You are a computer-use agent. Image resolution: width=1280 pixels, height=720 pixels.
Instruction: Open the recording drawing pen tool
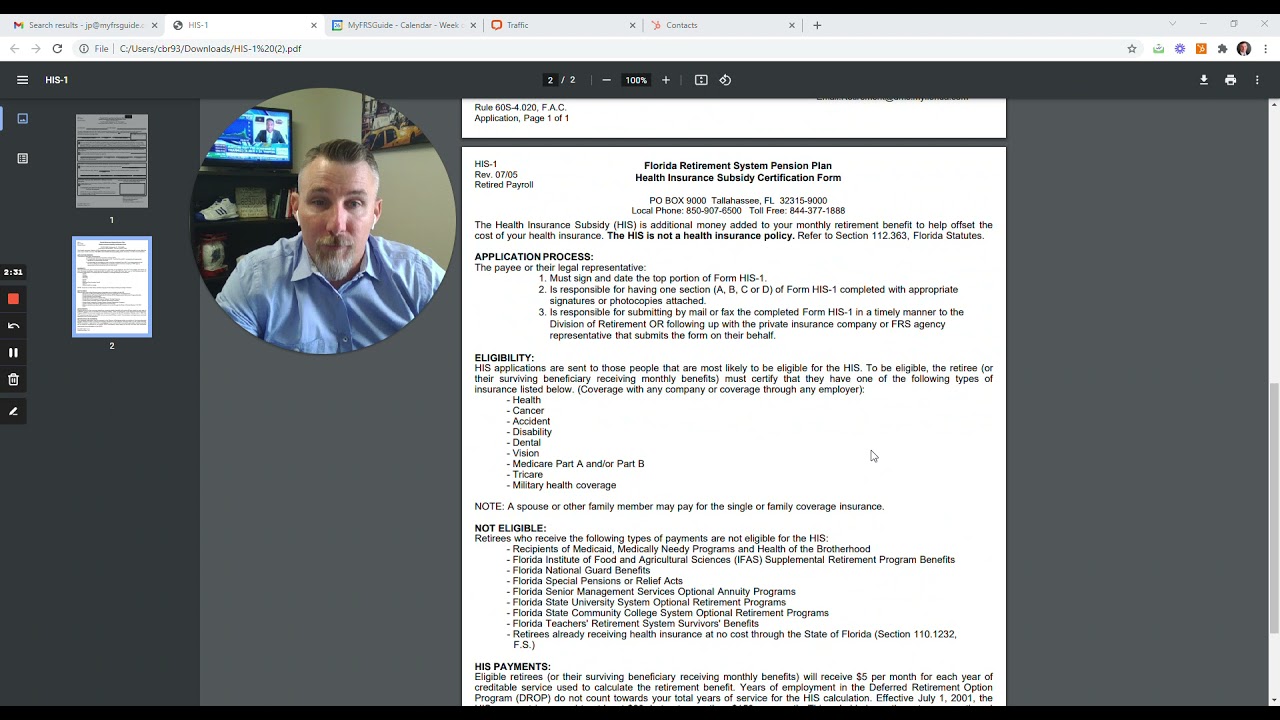(13, 411)
